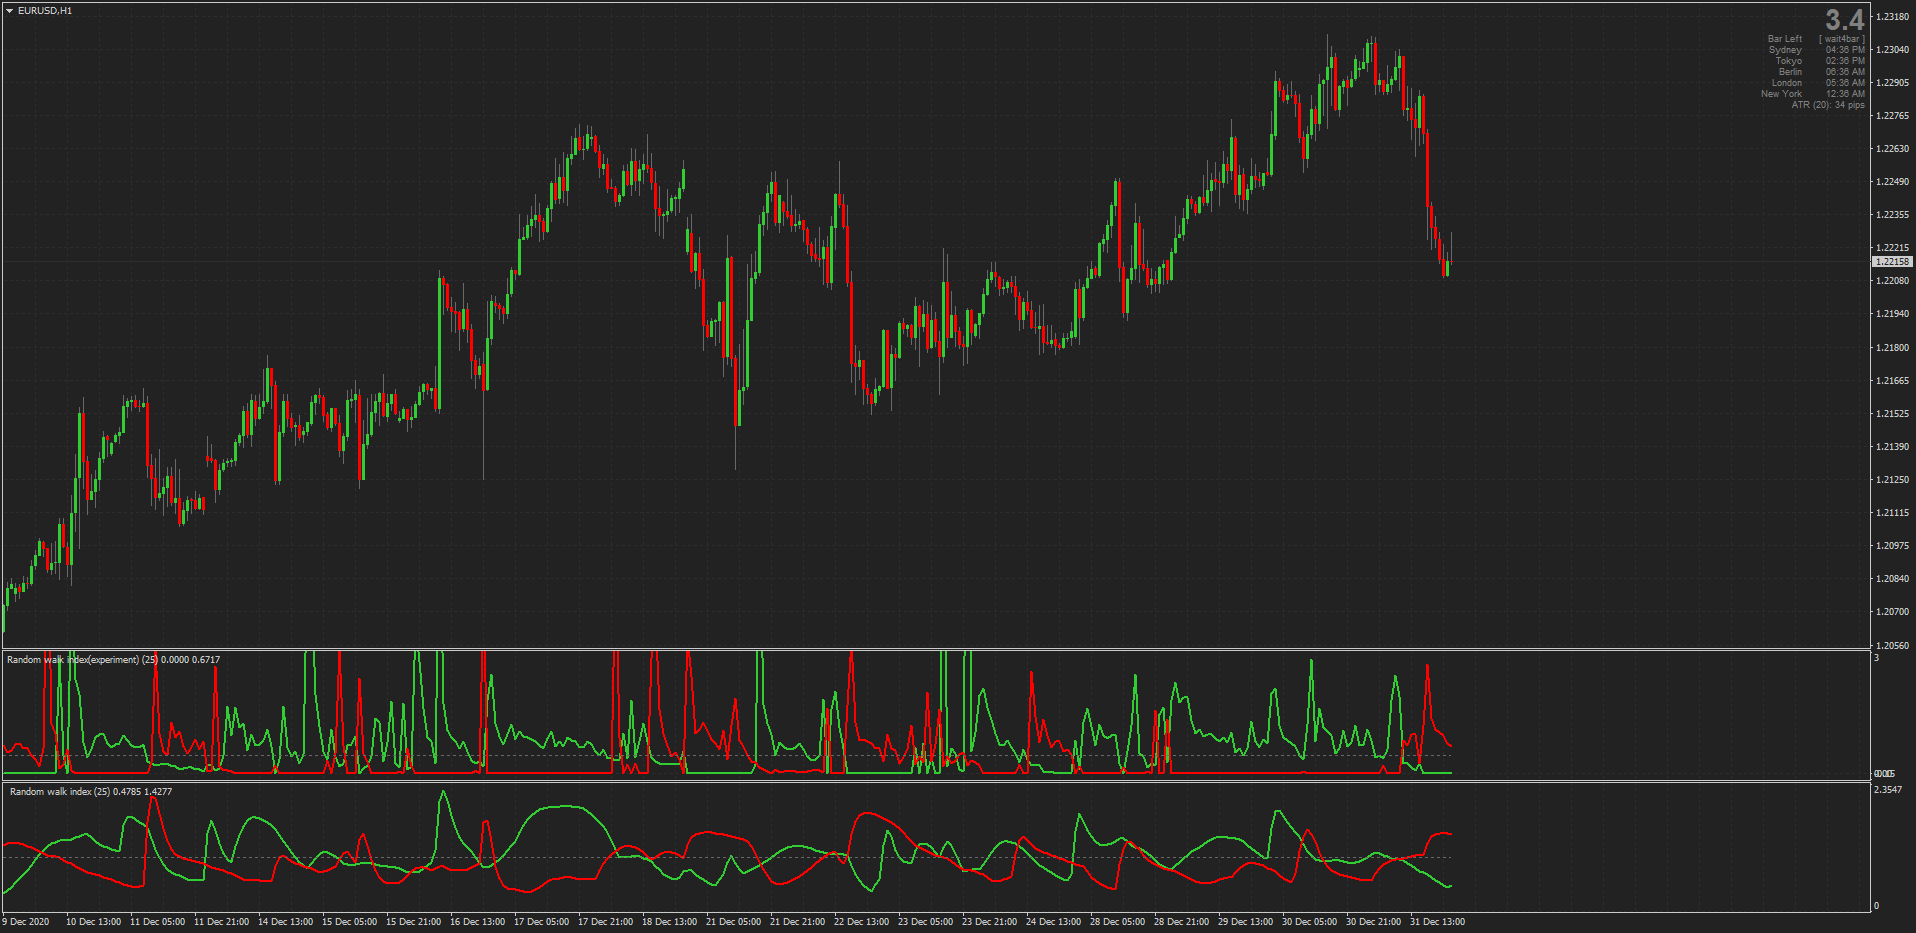The height and width of the screenshot is (933, 1916).
Task: Click the 1.21115 price scale label
Action: pyautogui.click(x=1892, y=513)
